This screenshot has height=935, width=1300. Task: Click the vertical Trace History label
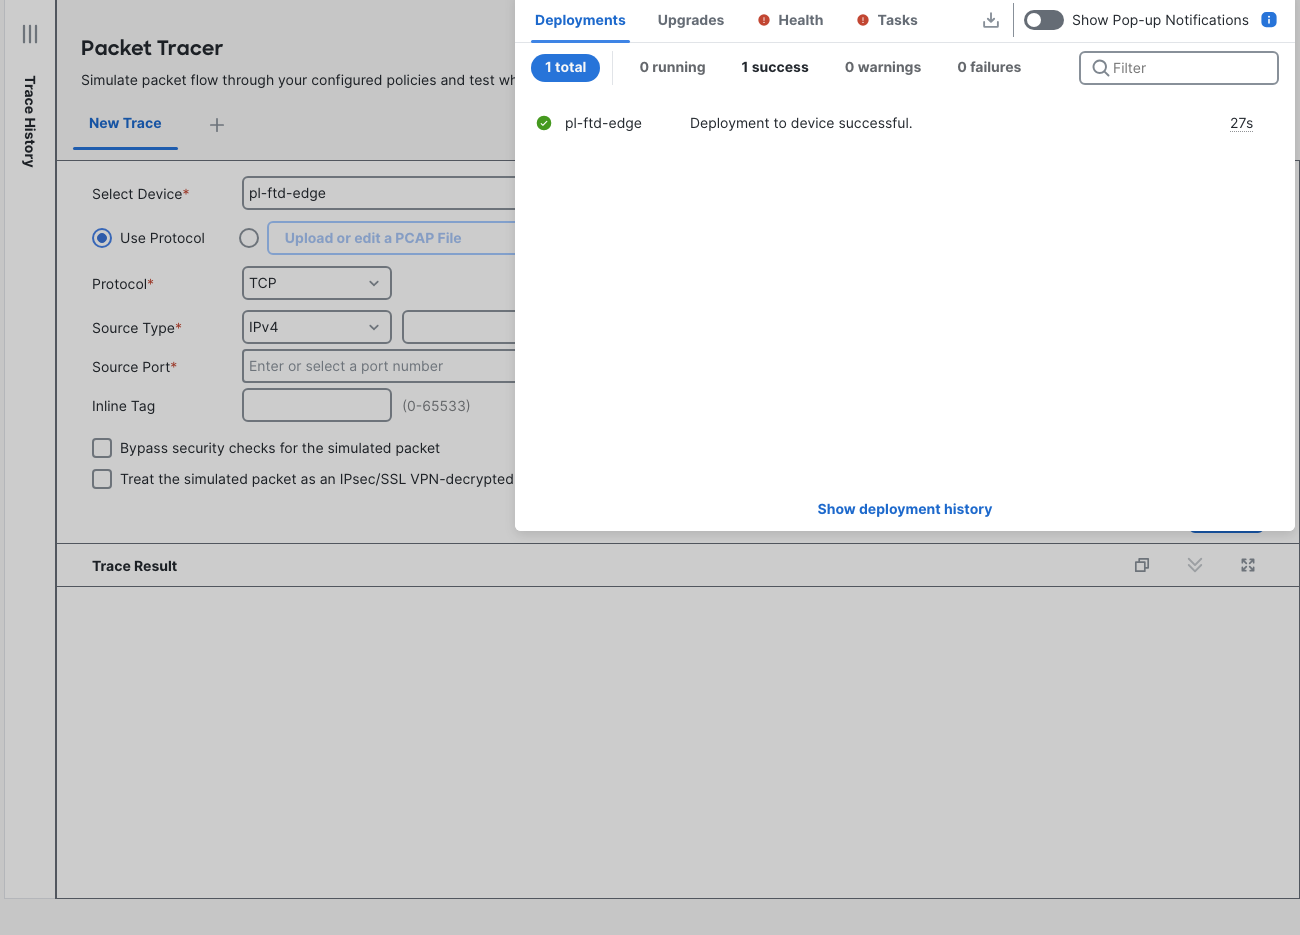click(30, 121)
